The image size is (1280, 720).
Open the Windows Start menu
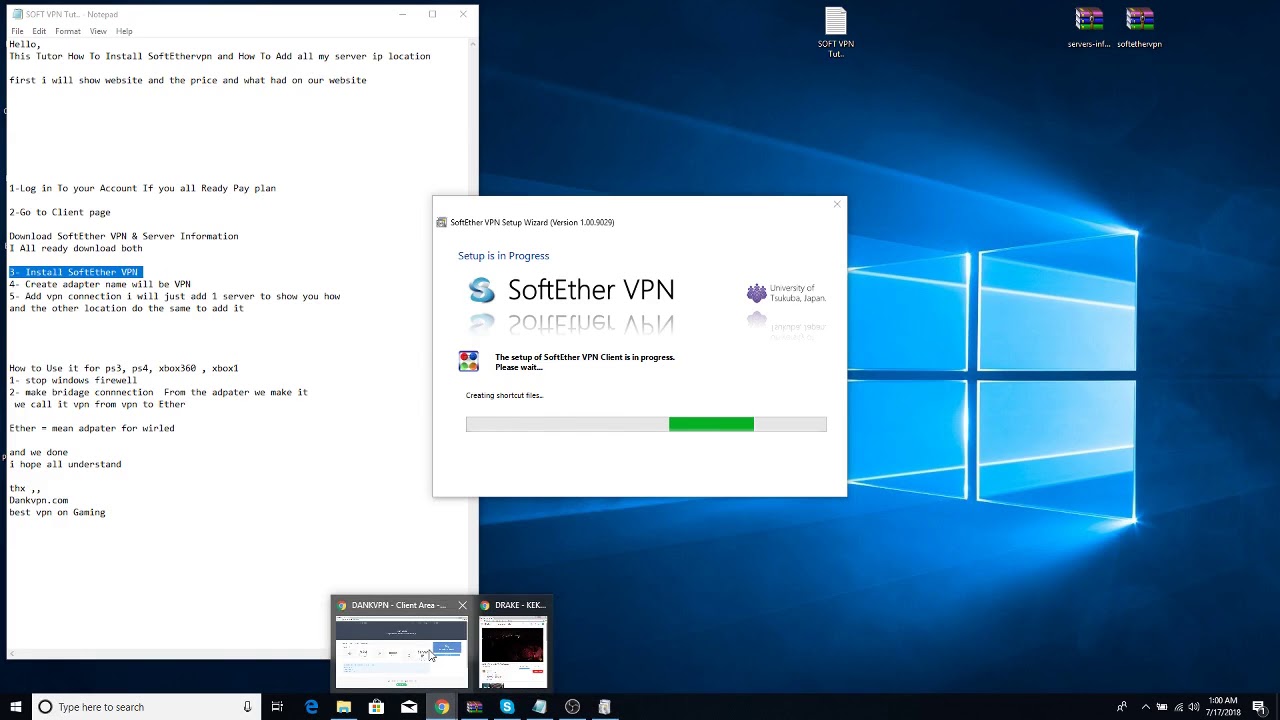[x=15, y=707]
